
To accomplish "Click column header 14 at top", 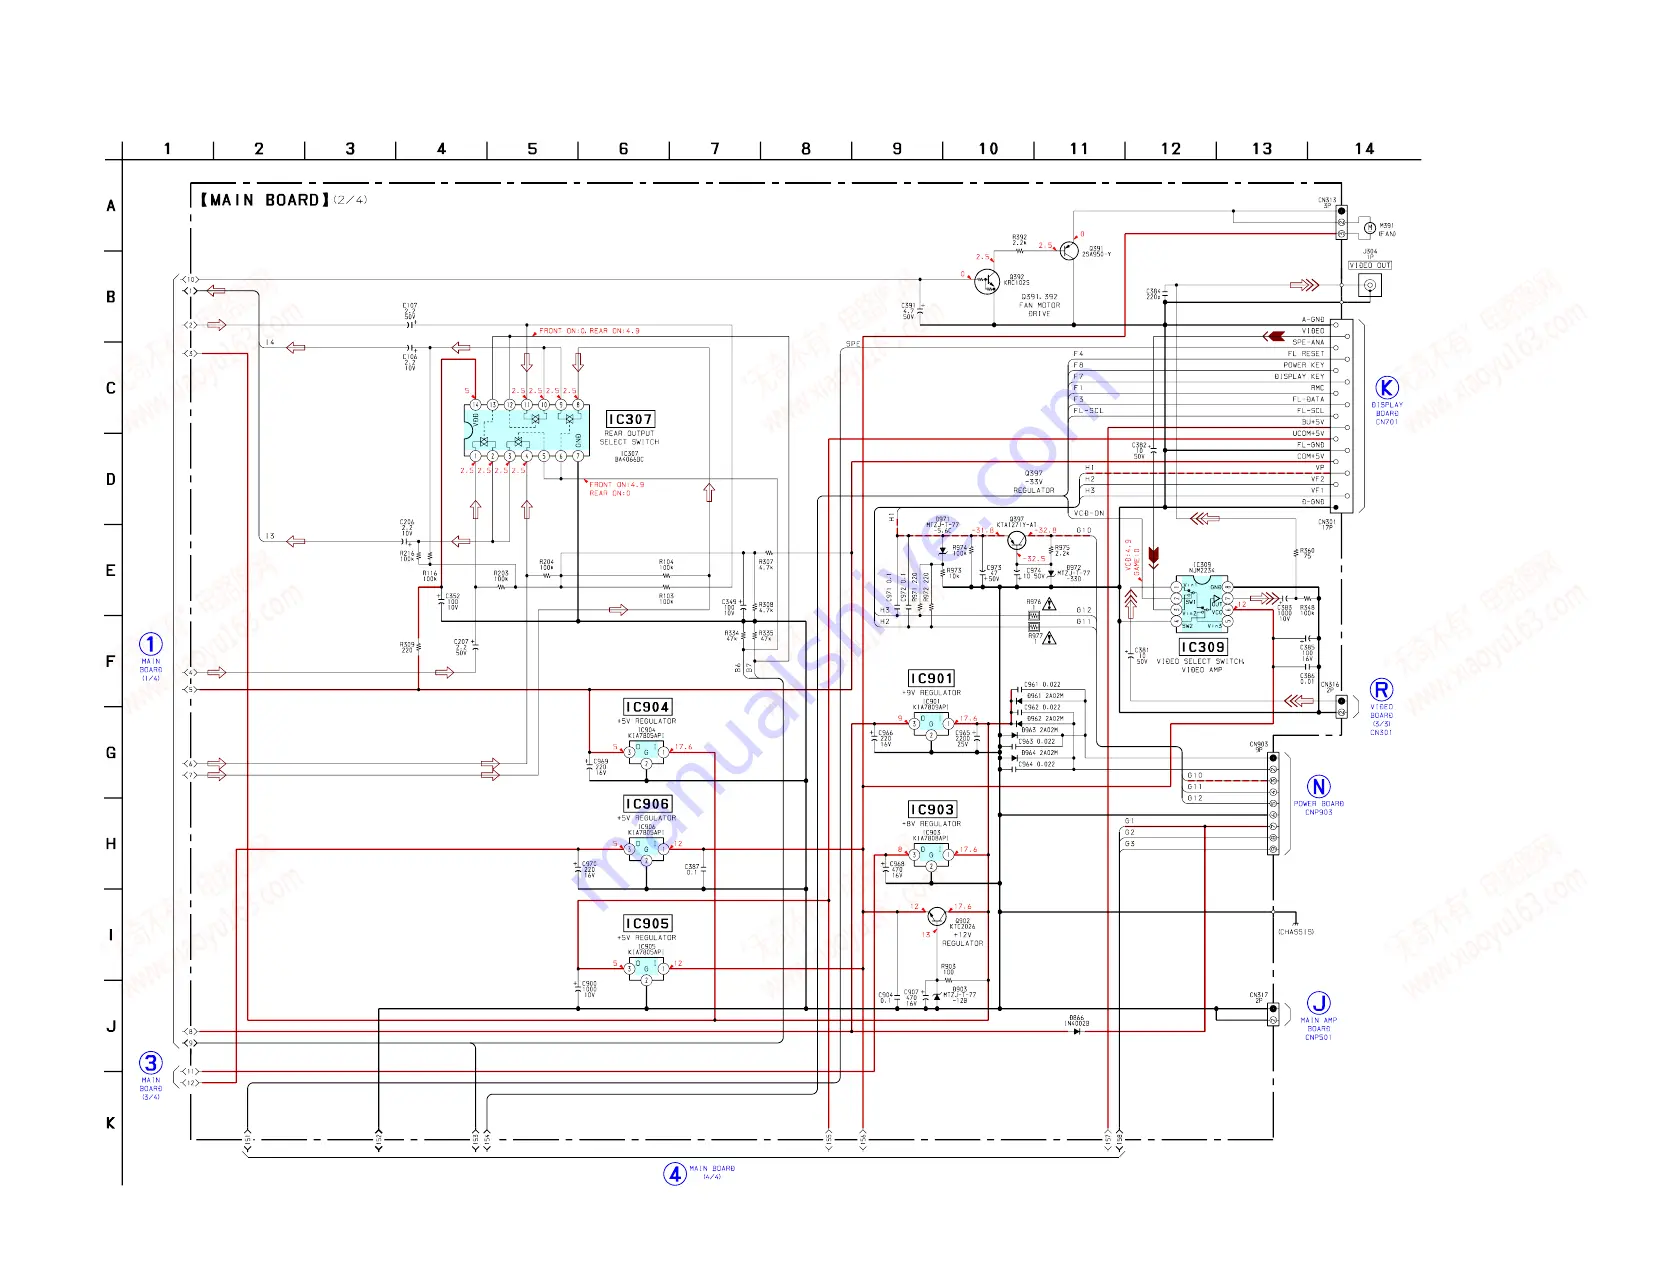I will point(1364,149).
